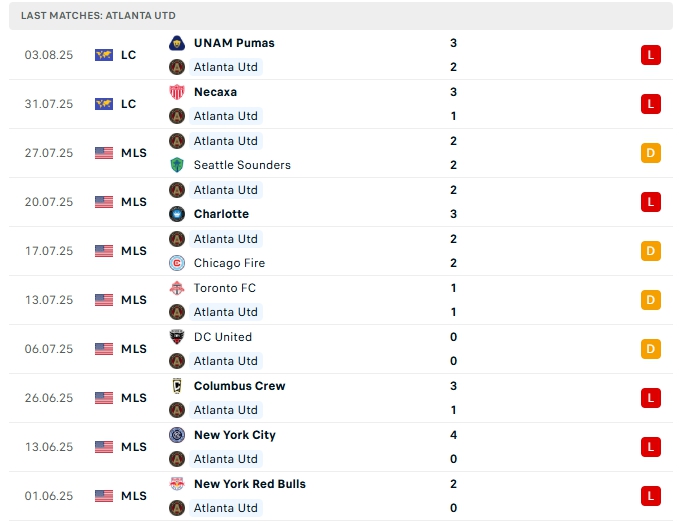
Task: Click the D result badge for 06.07.25
Action: [x=651, y=349]
